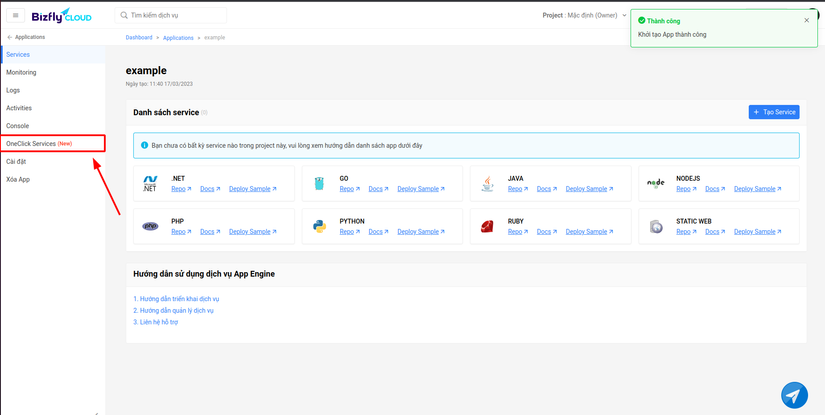Click the NODEJS logo icon
Screen dimensions: 825x415
coord(656,183)
